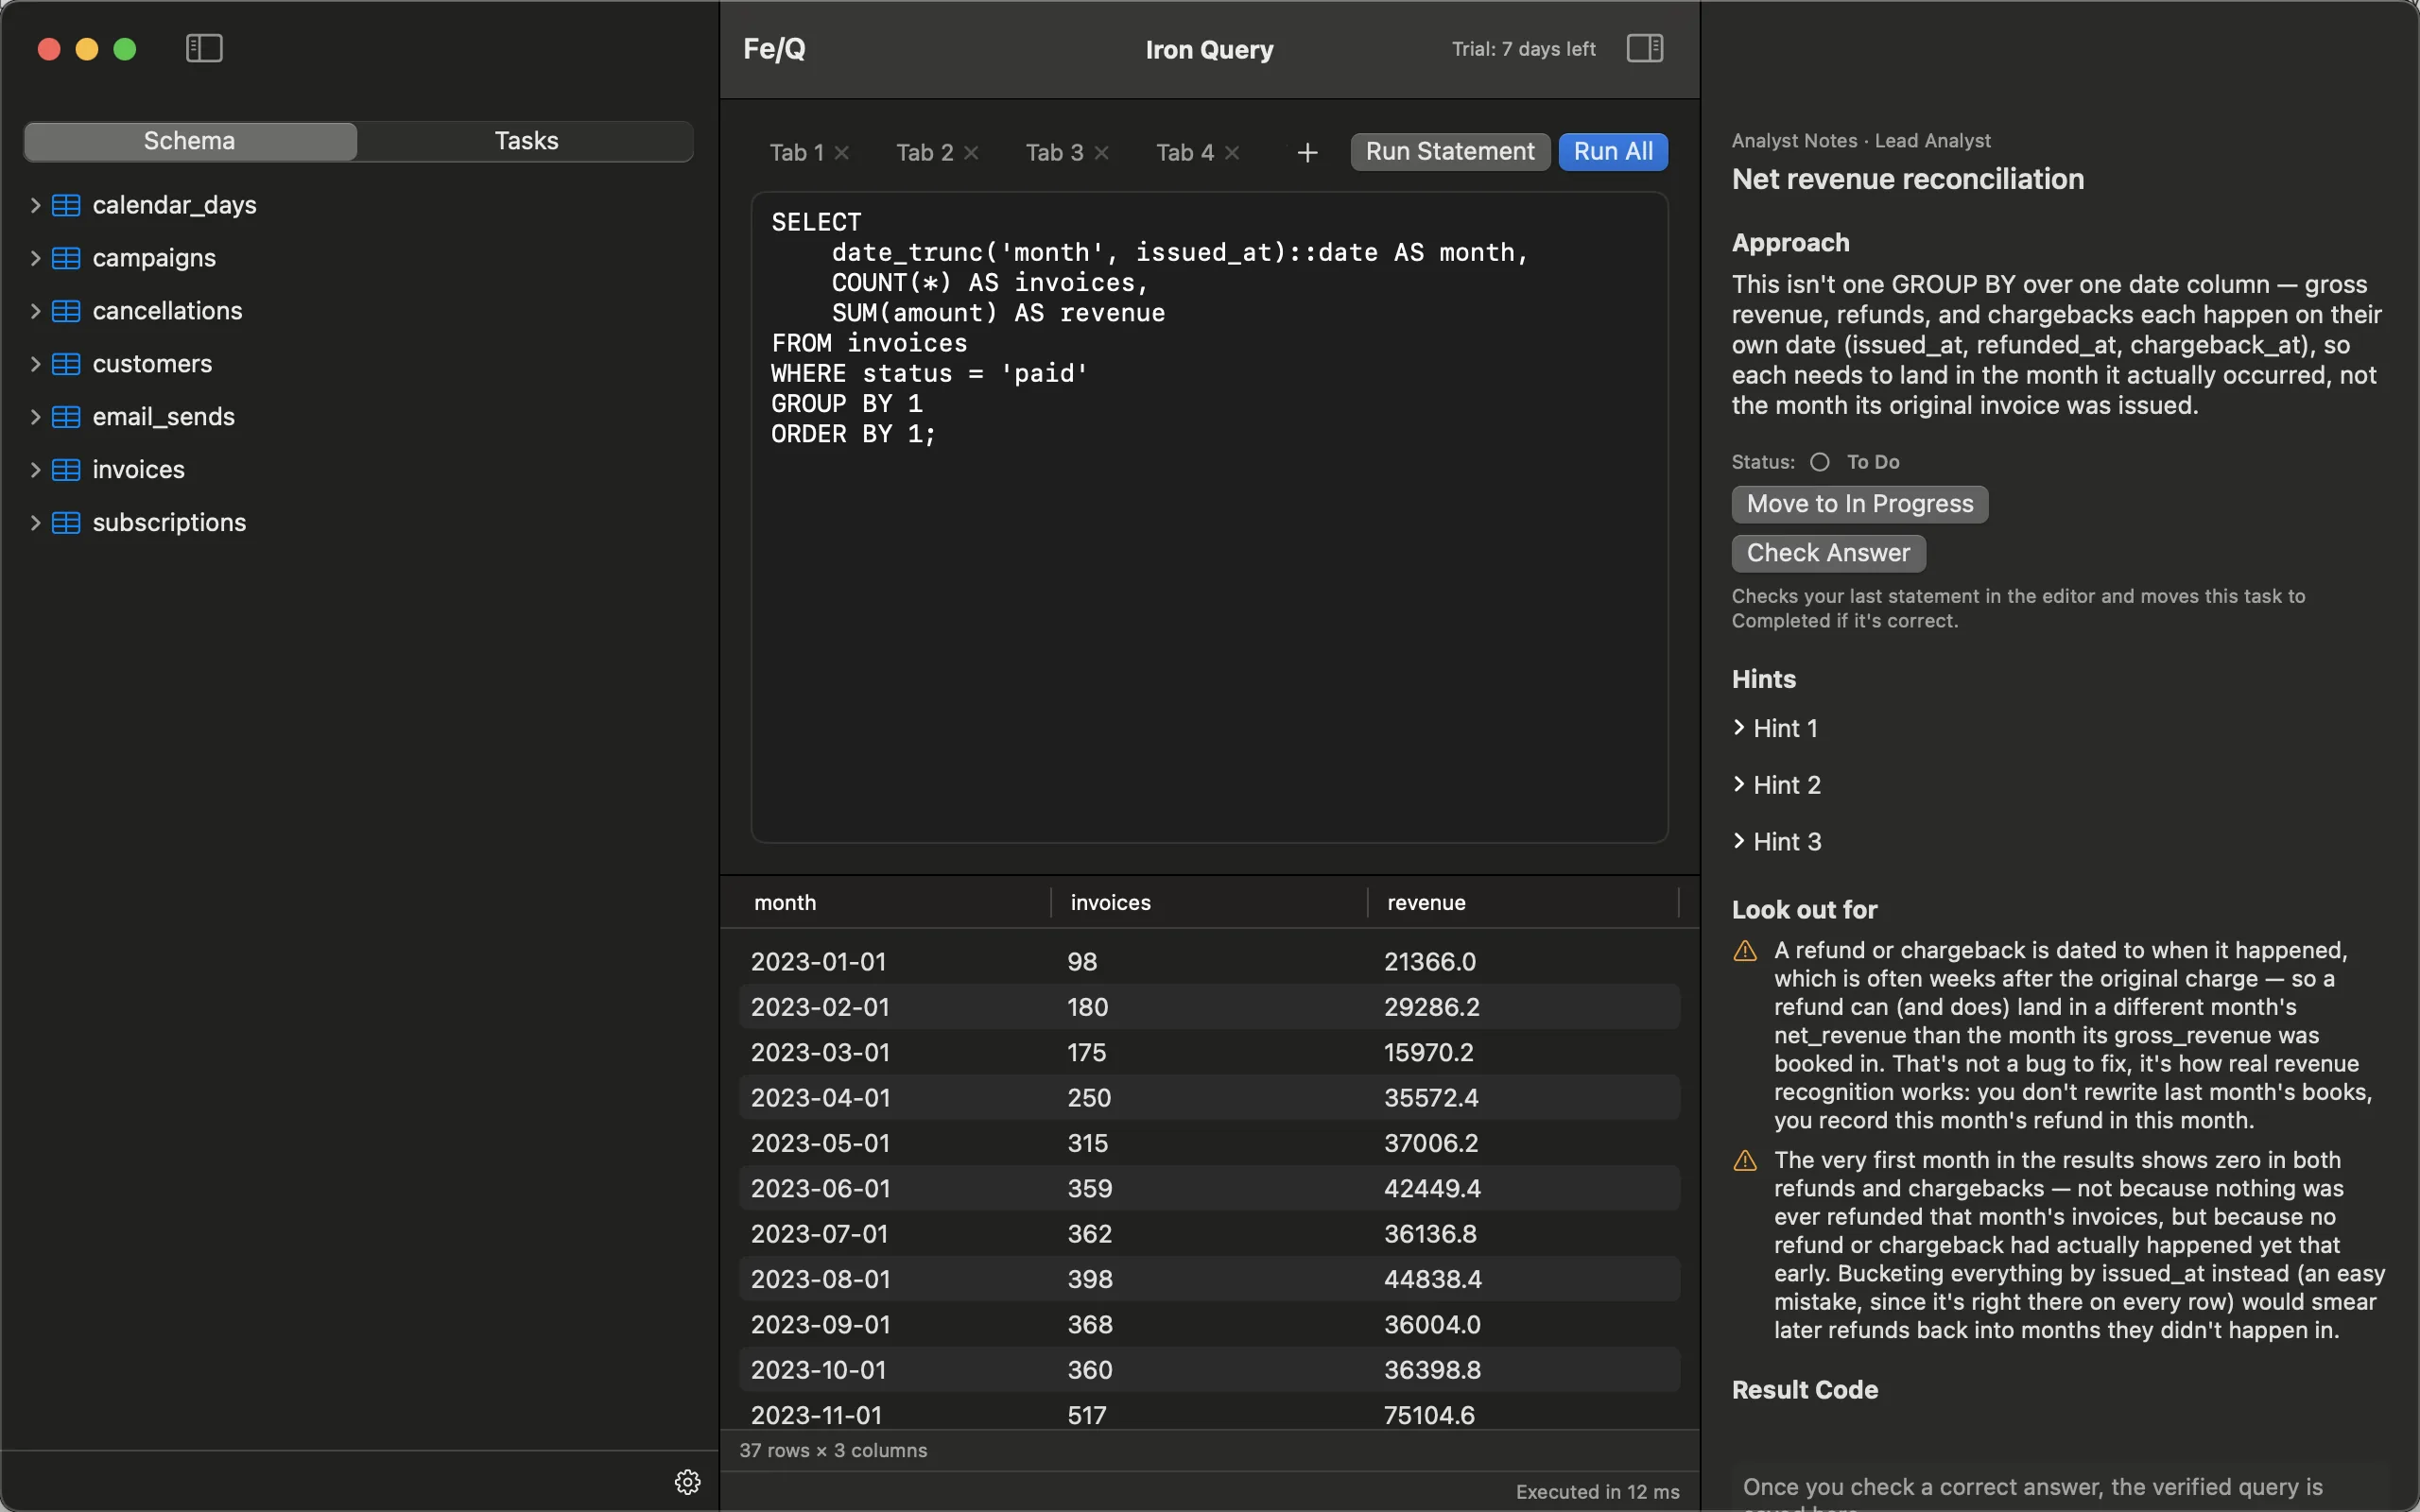2420x1512 pixels.
Task: Expand the calendar_days table chevron
Action: [35, 205]
